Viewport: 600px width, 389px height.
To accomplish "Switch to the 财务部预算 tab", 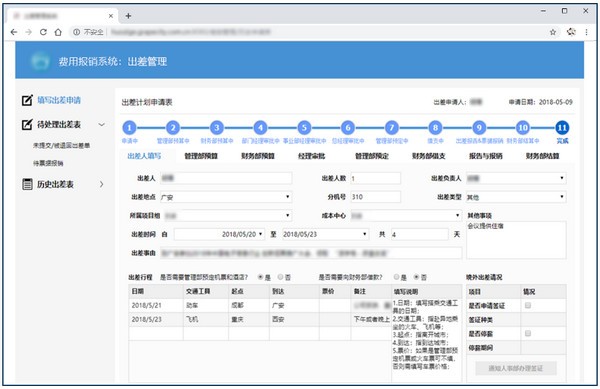I will (258, 156).
